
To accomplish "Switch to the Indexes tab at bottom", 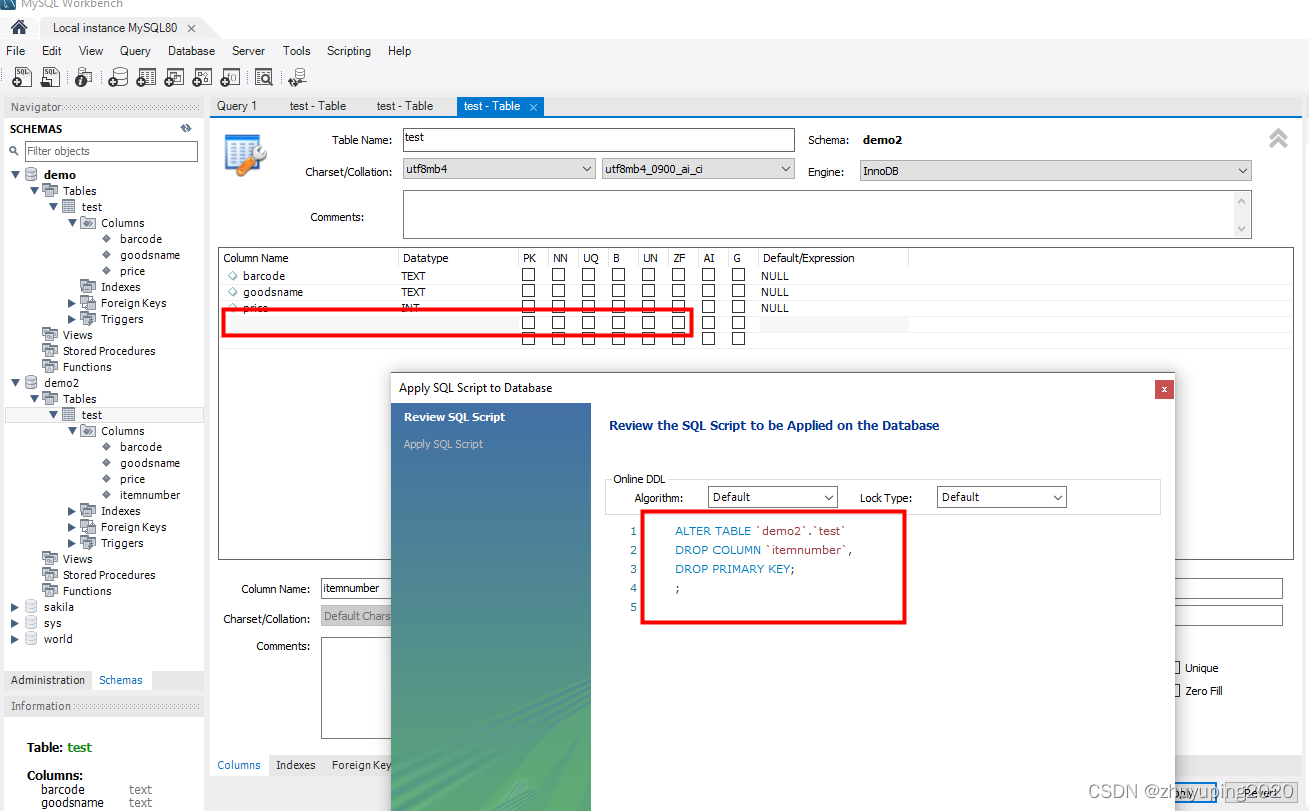I will (296, 765).
